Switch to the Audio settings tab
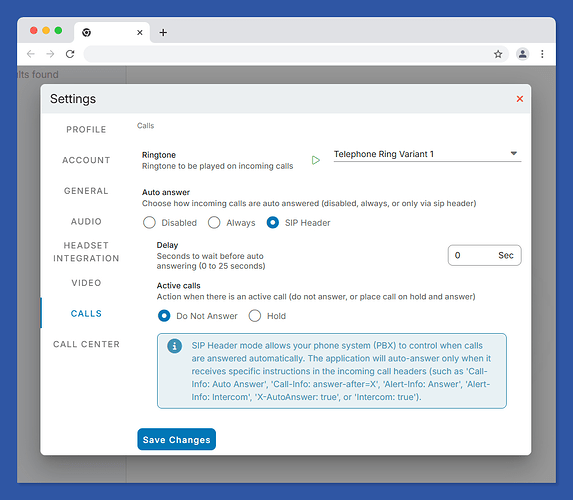Image resolution: width=573 pixels, height=500 pixels. (86, 221)
